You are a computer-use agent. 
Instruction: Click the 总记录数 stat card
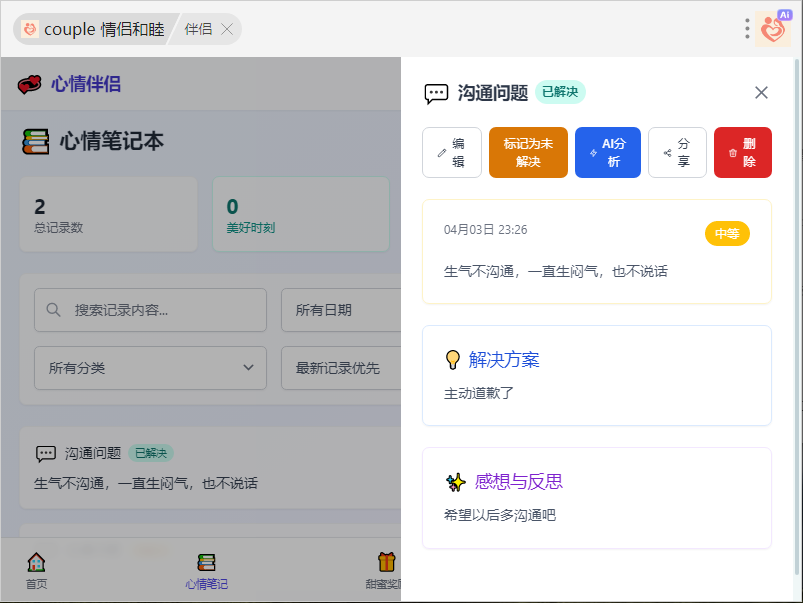pyautogui.click(x=109, y=214)
